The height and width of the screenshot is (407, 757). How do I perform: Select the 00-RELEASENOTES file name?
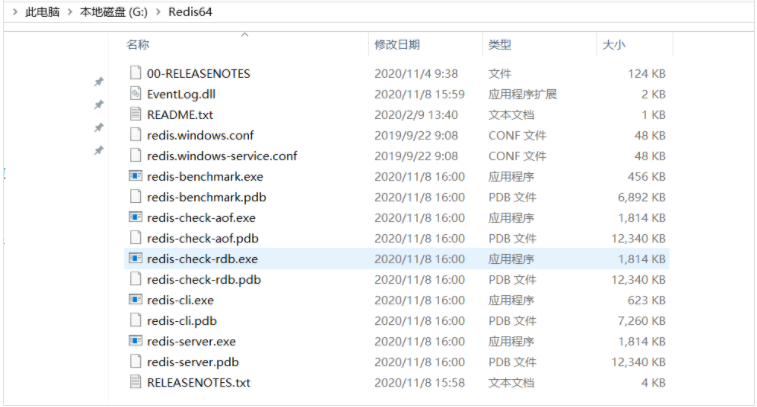click(198, 73)
